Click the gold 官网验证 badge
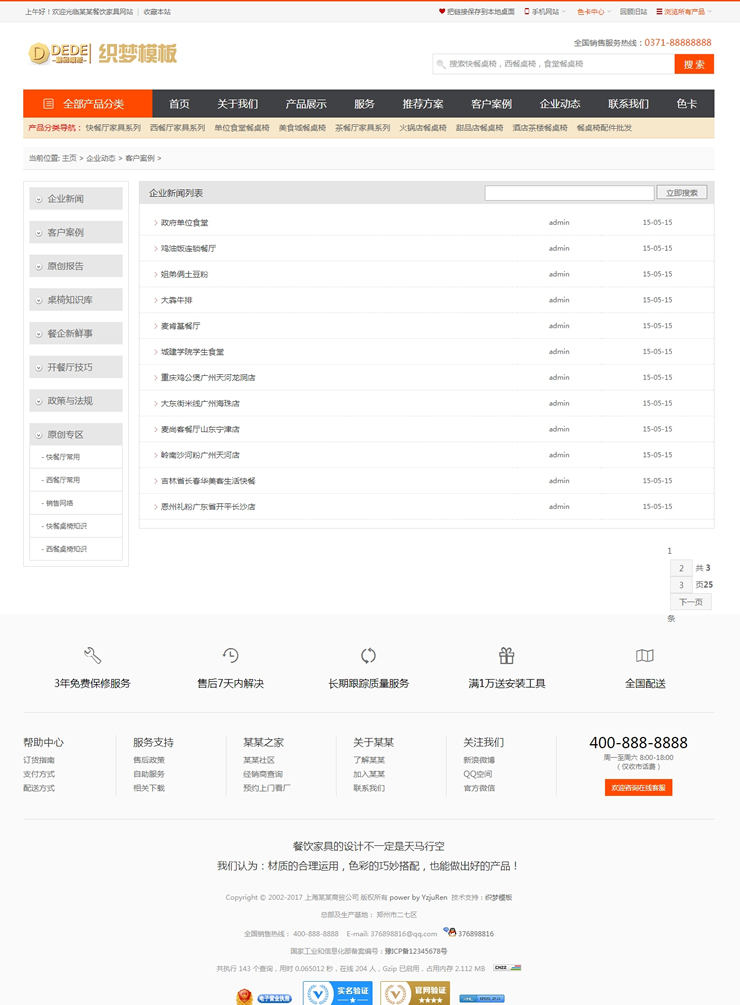This screenshot has width=740, height=1005. coord(414,994)
